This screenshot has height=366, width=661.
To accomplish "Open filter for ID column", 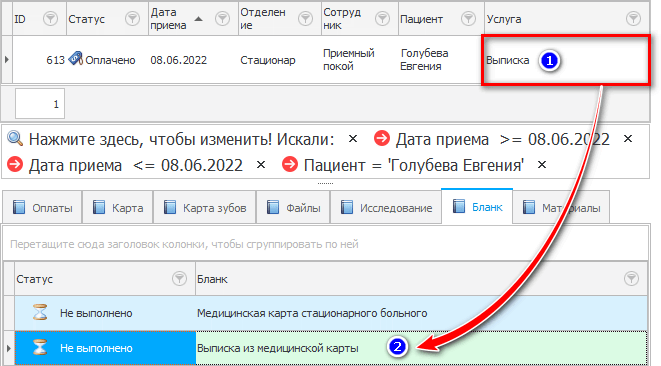I will tap(50, 19).
